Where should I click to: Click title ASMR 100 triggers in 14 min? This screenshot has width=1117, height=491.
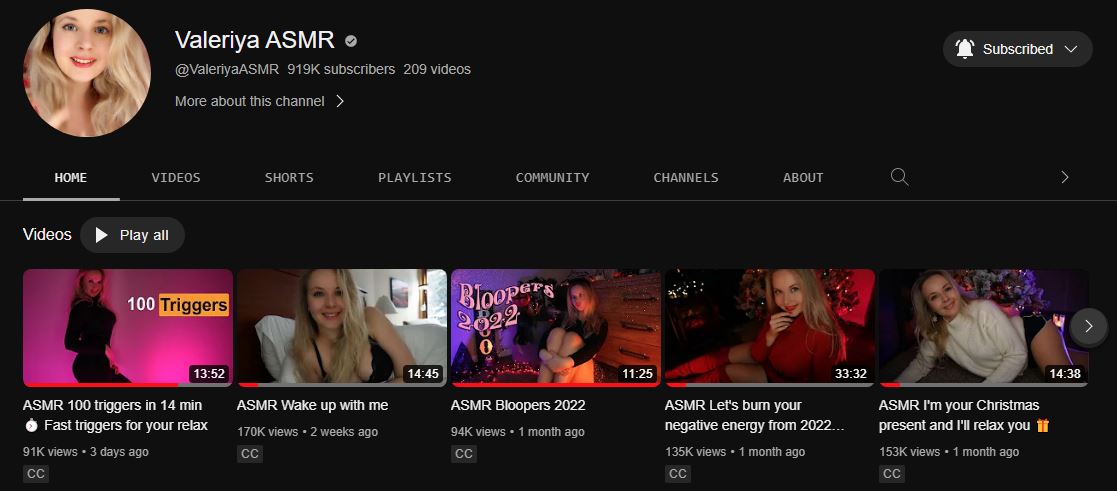tap(115, 415)
